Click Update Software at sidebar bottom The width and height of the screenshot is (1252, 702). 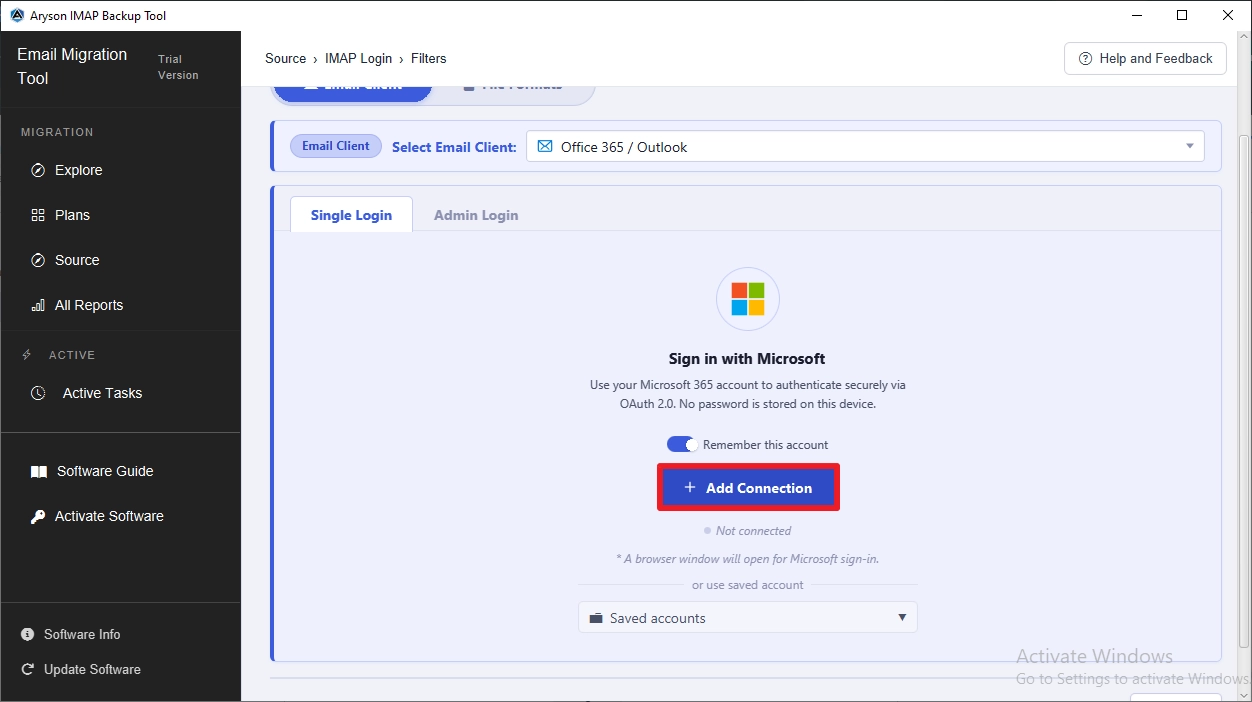tap(92, 669)
